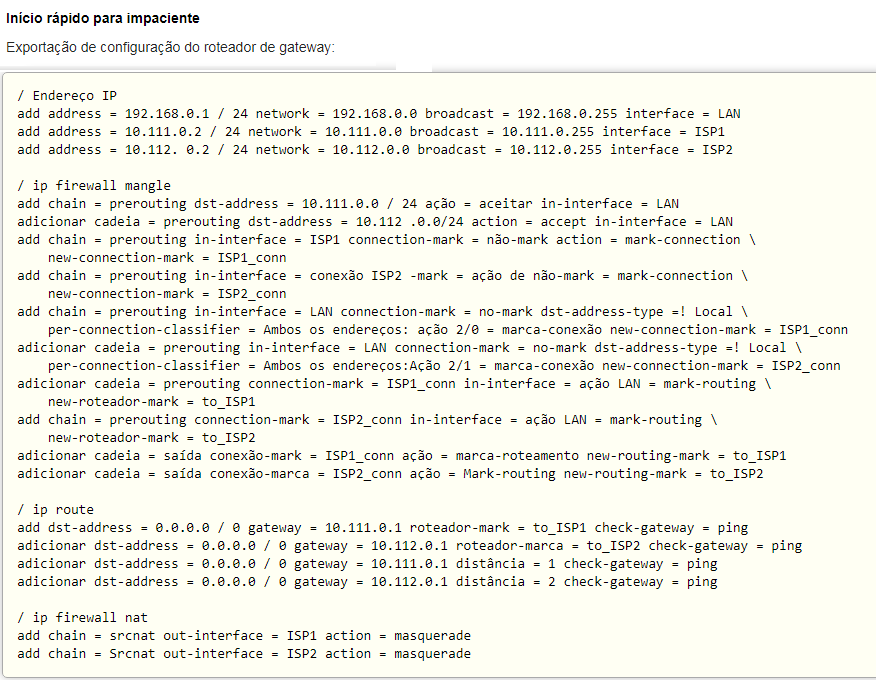Click the route line with "distância = 1"

pos(367,563)
